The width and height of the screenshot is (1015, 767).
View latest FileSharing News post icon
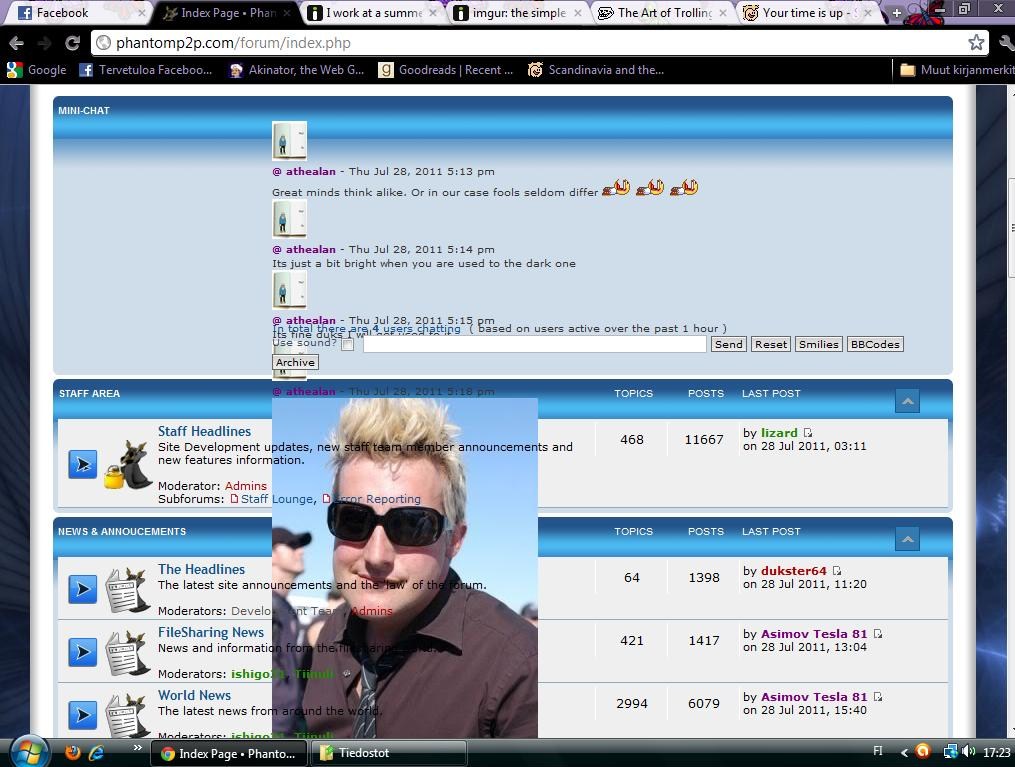[x=878, y=634]
